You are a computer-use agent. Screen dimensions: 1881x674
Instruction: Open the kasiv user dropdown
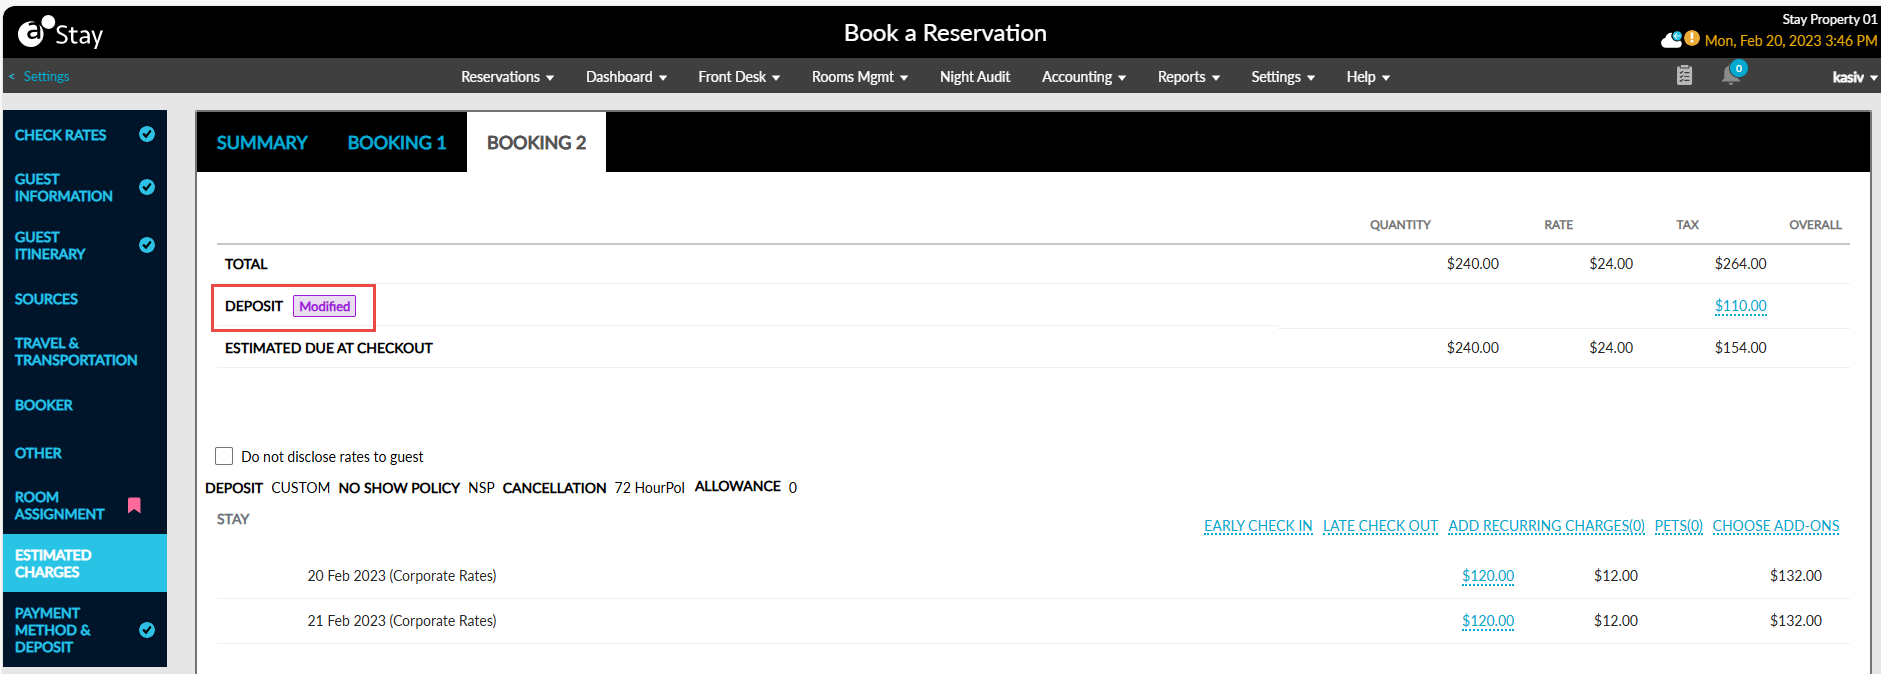coord(1855,77)
